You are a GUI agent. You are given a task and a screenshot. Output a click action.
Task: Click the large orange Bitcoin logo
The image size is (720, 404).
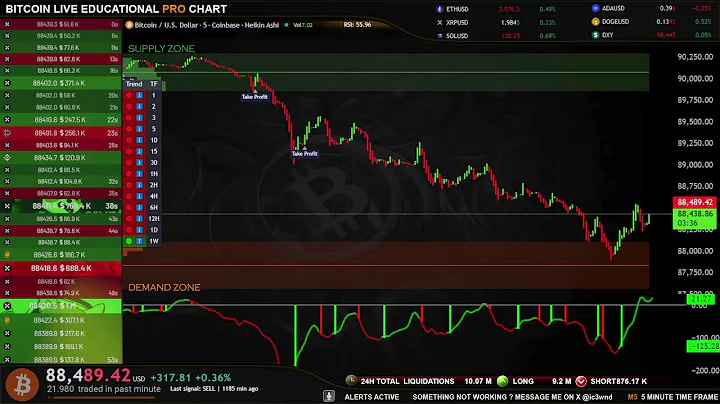22,385
